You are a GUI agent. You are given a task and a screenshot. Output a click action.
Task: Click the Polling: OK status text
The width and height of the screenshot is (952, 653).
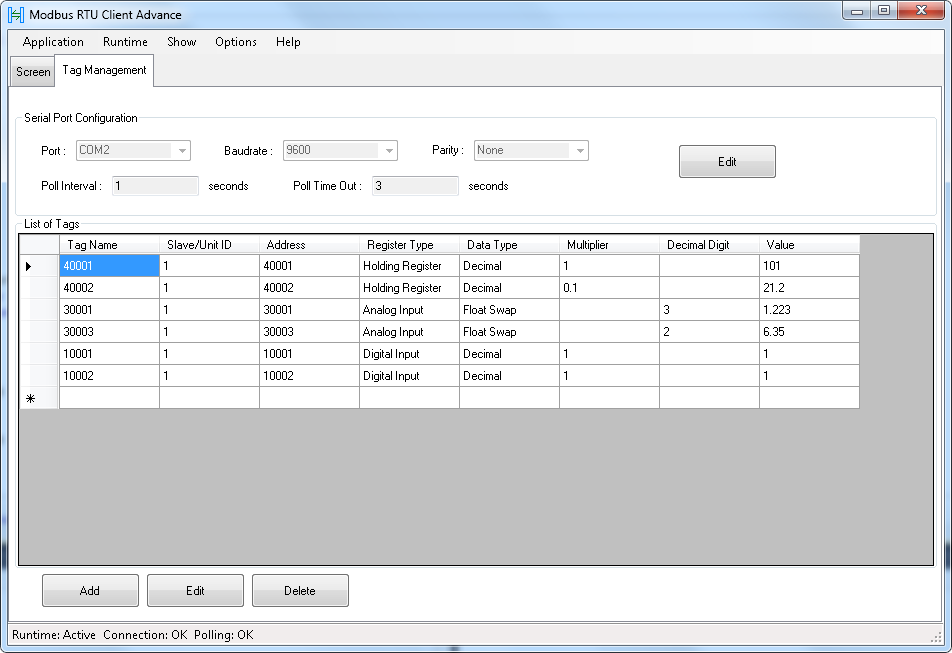tap(223, 635)
